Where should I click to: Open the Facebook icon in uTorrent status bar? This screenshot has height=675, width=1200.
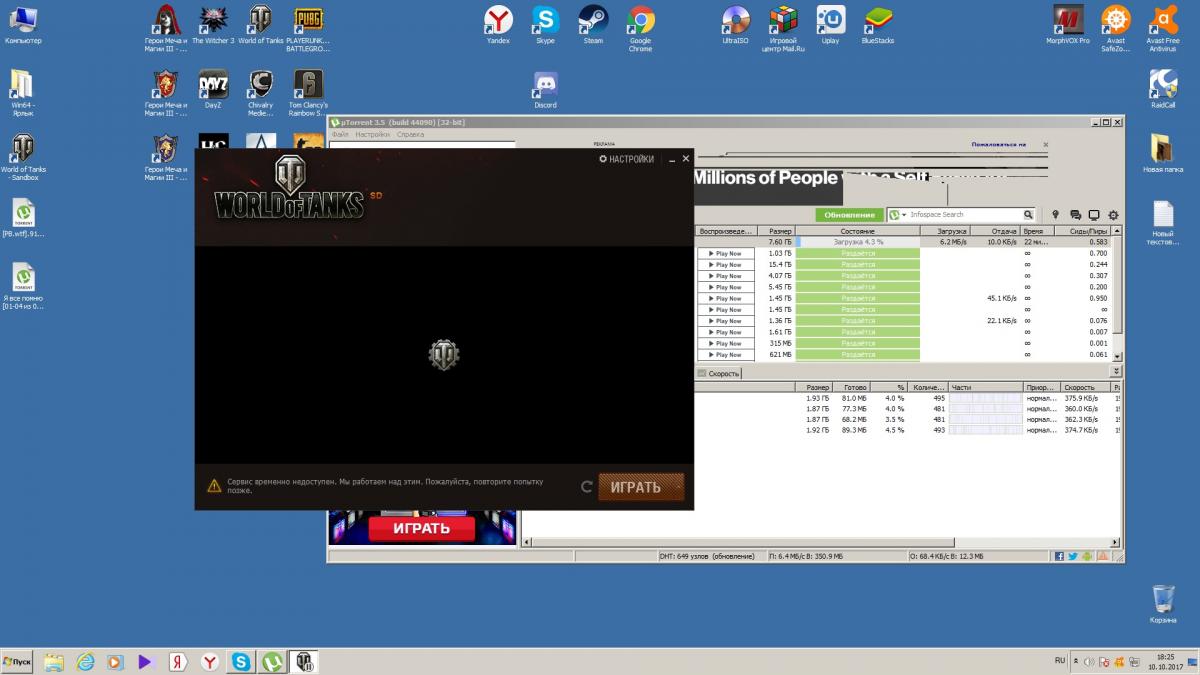[1059, 556]
